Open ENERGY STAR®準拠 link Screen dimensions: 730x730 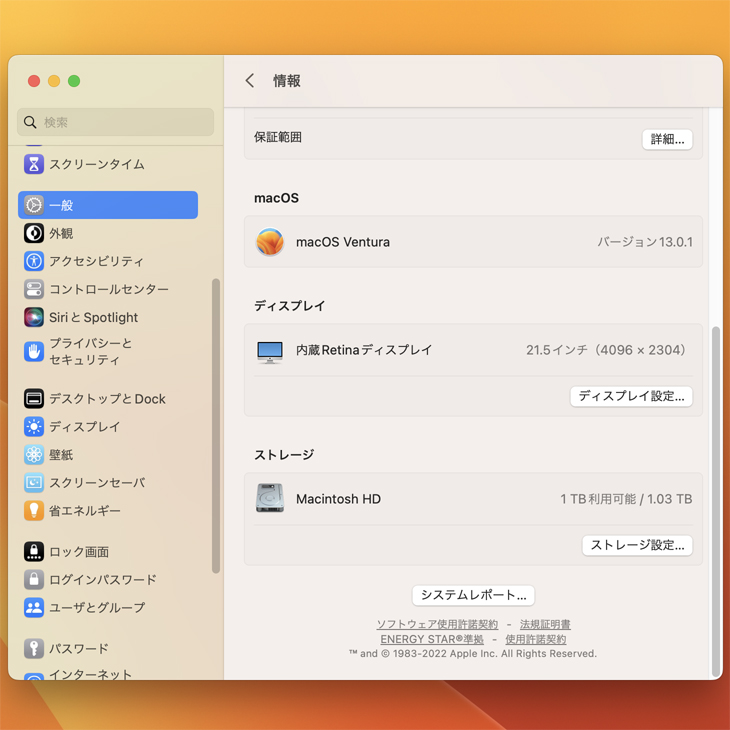click(x=432, y=639)
